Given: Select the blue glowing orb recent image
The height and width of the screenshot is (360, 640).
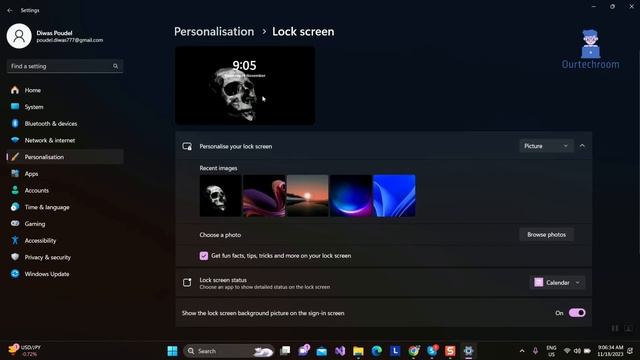Looking at the screenshot, I should click(x=351, y=196).
